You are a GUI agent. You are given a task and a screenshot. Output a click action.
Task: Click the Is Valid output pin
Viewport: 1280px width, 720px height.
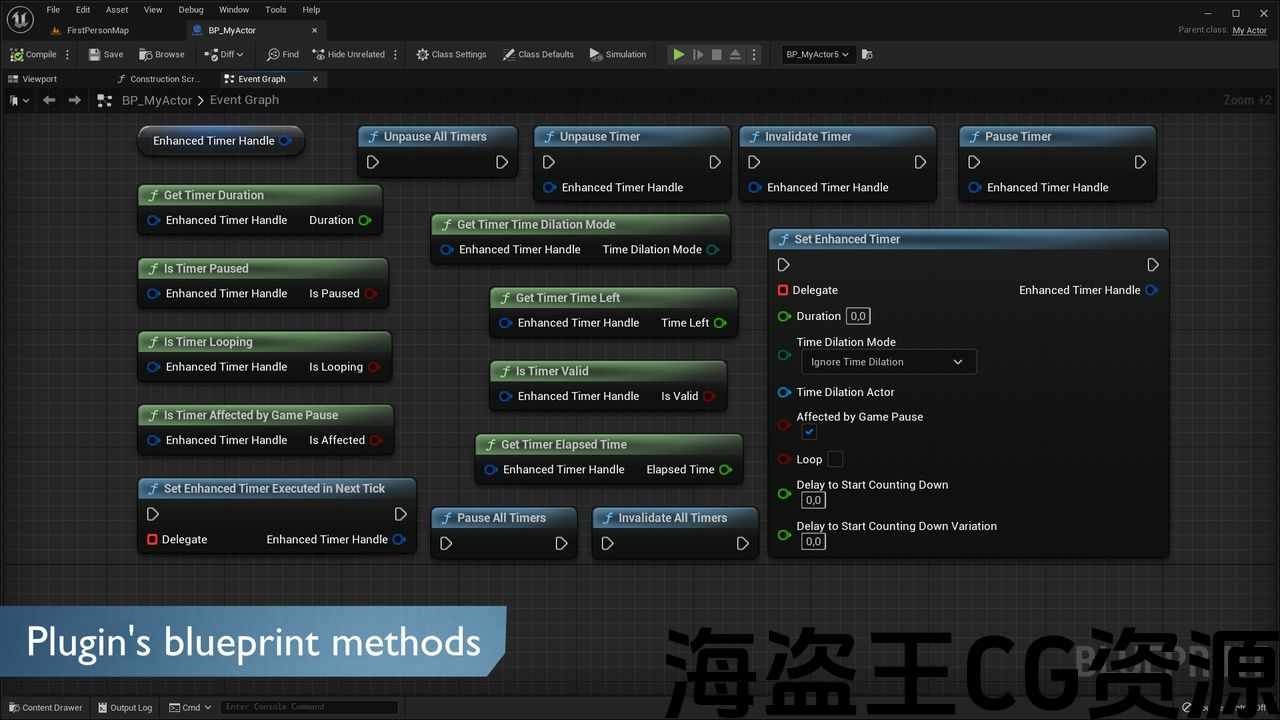(x=710, y=396)
